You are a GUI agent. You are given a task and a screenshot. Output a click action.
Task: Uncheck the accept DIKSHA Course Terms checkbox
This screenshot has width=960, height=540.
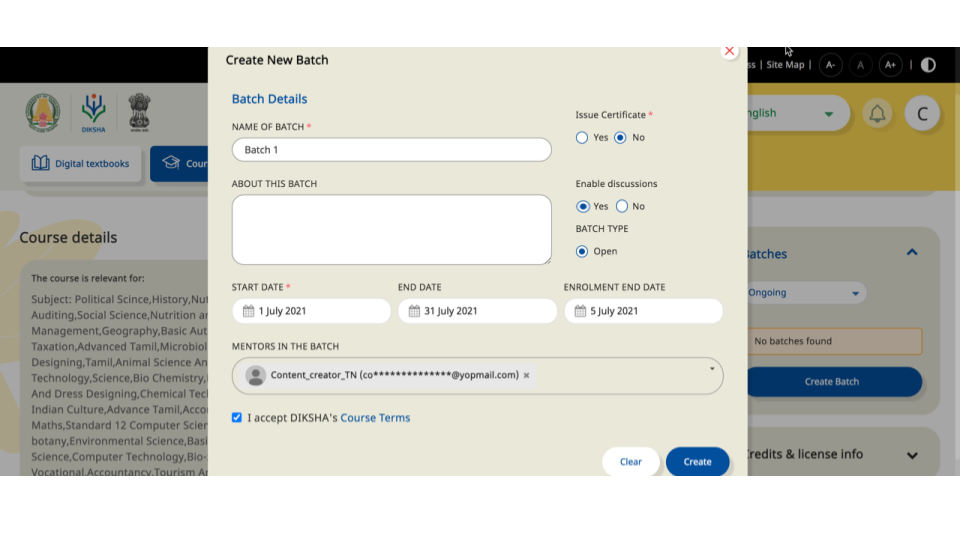click(237, 418)
